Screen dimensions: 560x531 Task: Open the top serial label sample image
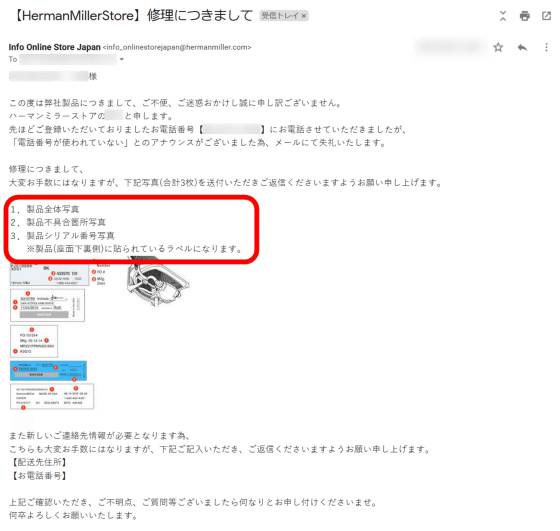tap(49, 275)
